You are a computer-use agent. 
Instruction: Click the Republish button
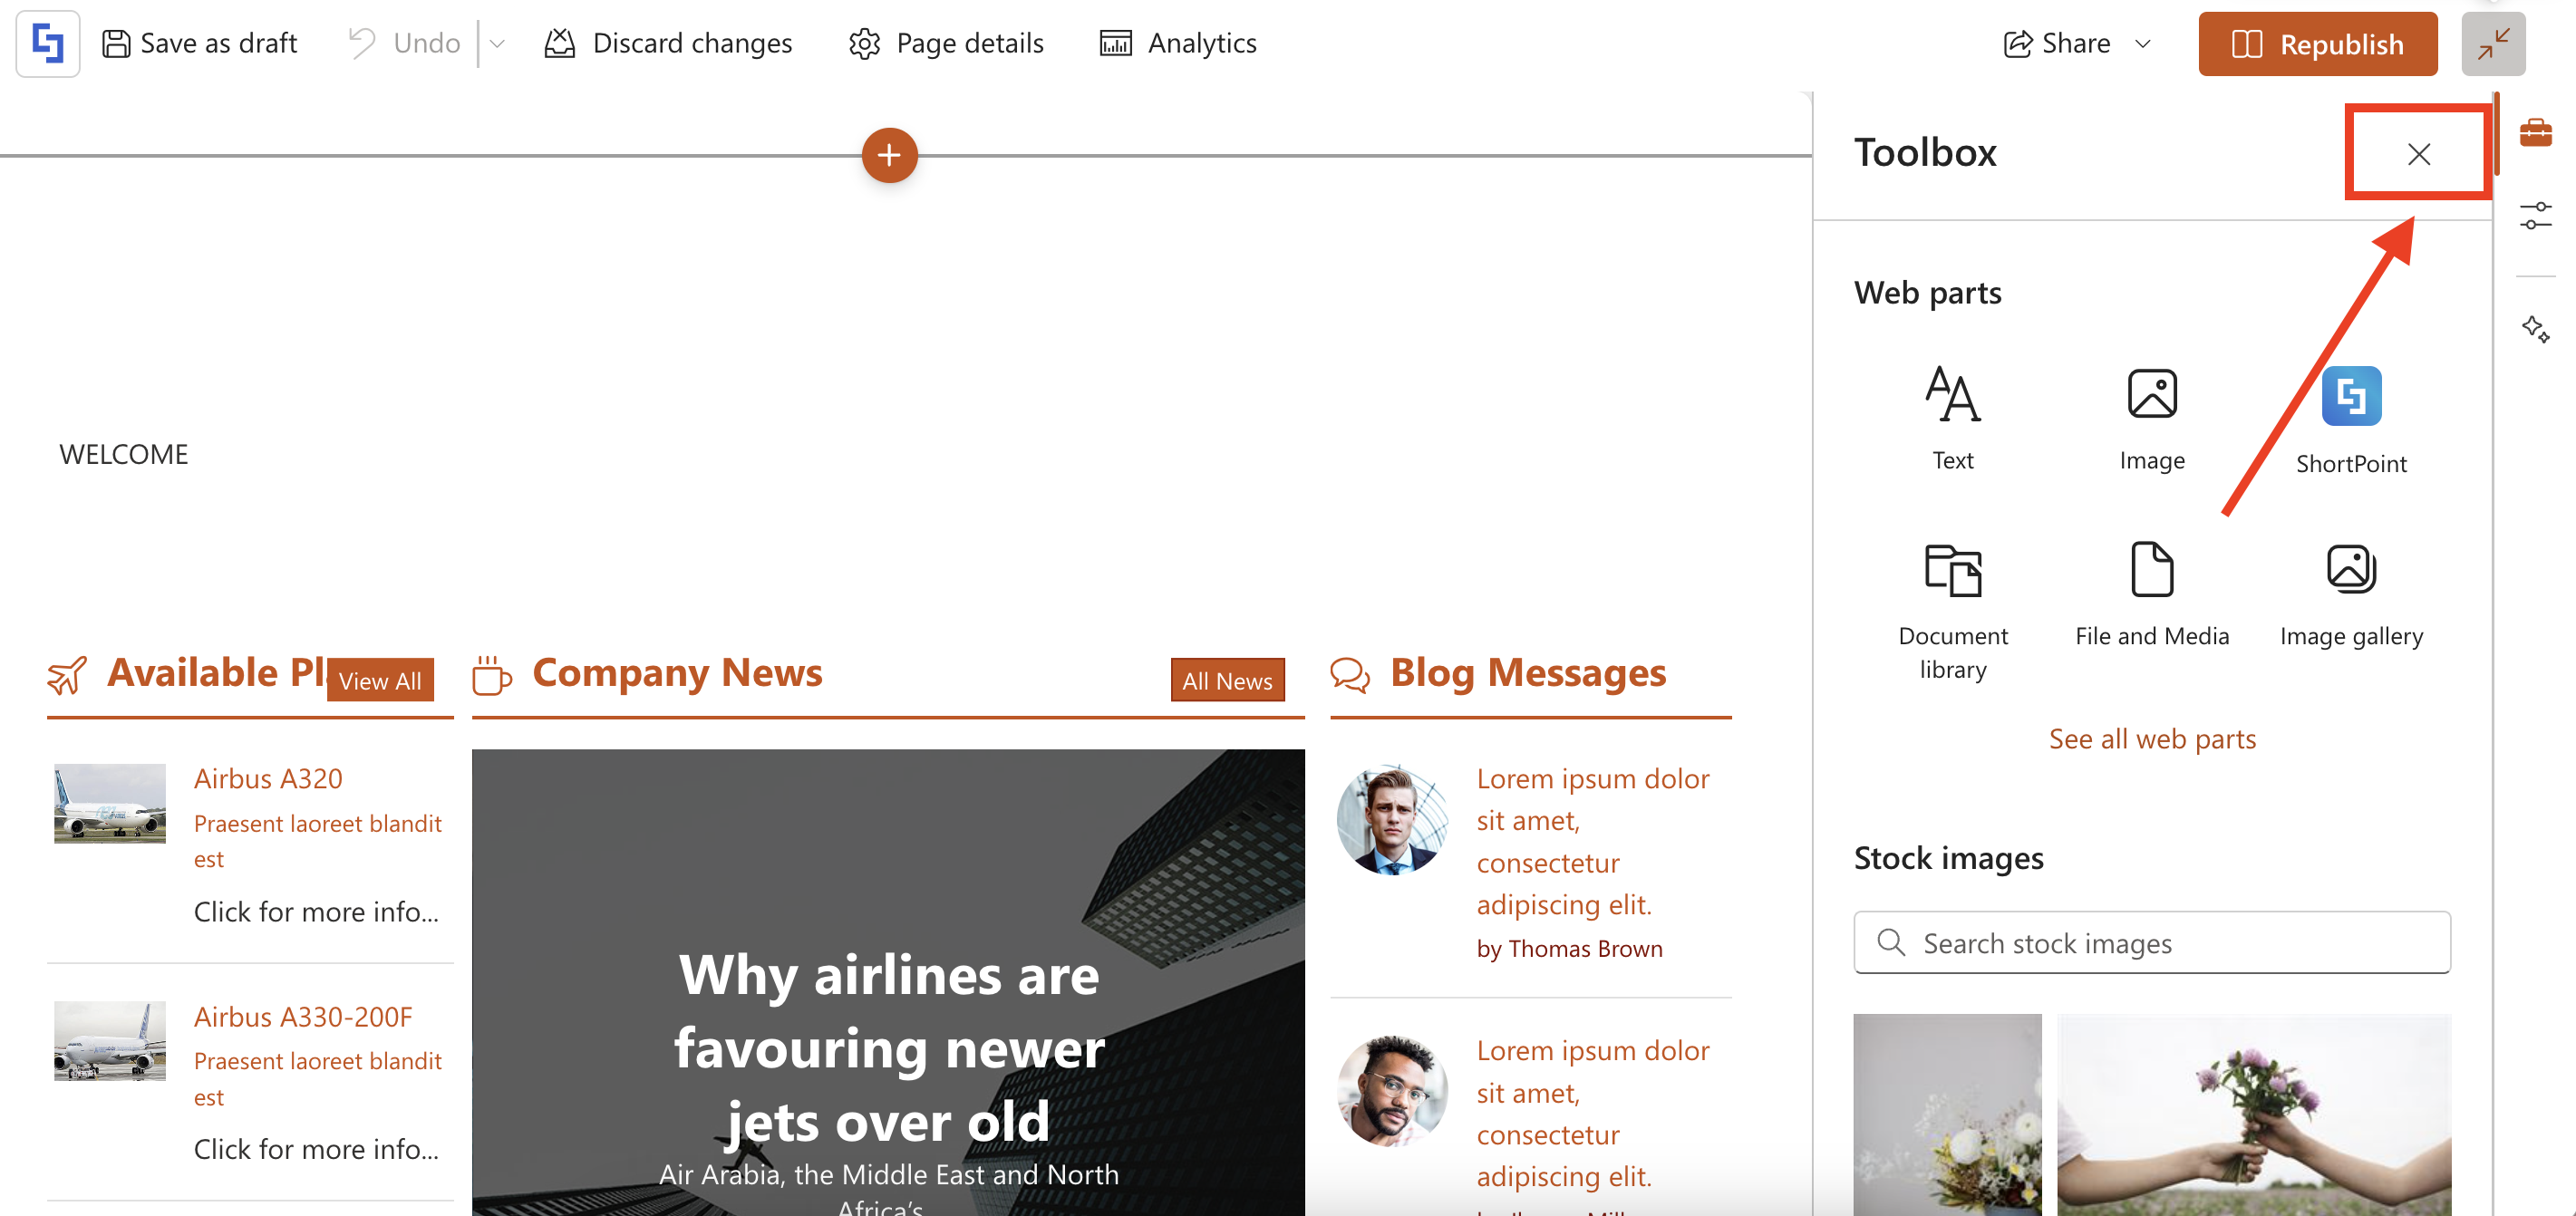tap(2317, 43)
